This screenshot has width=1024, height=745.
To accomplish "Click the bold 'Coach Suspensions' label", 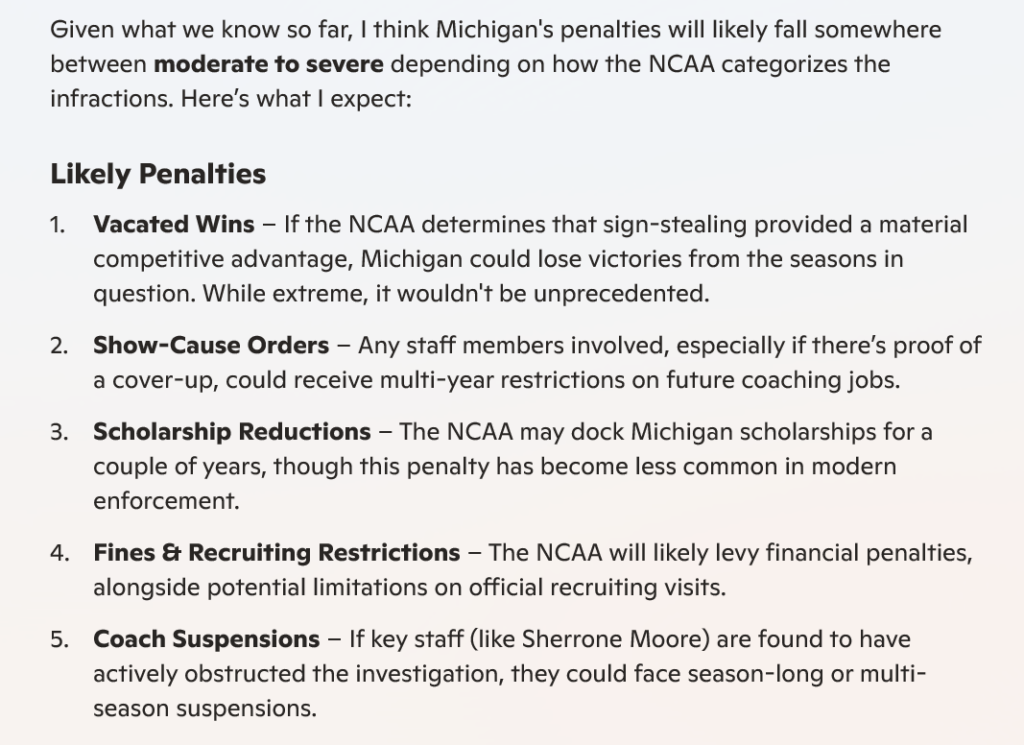I will pos(206,639).
